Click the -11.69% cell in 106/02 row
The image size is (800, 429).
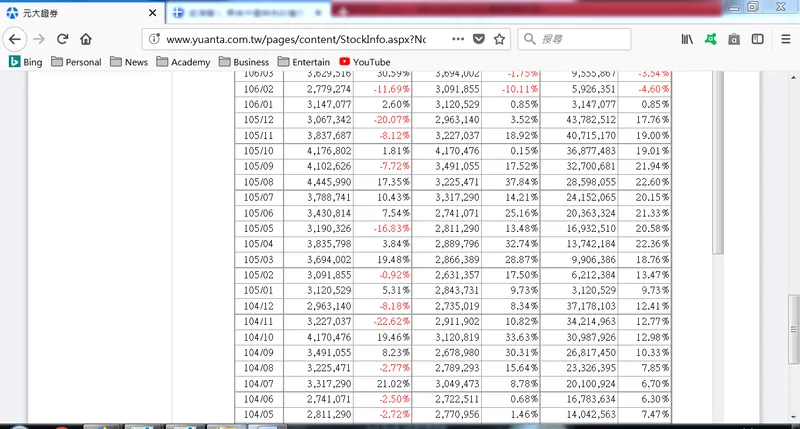391,89
